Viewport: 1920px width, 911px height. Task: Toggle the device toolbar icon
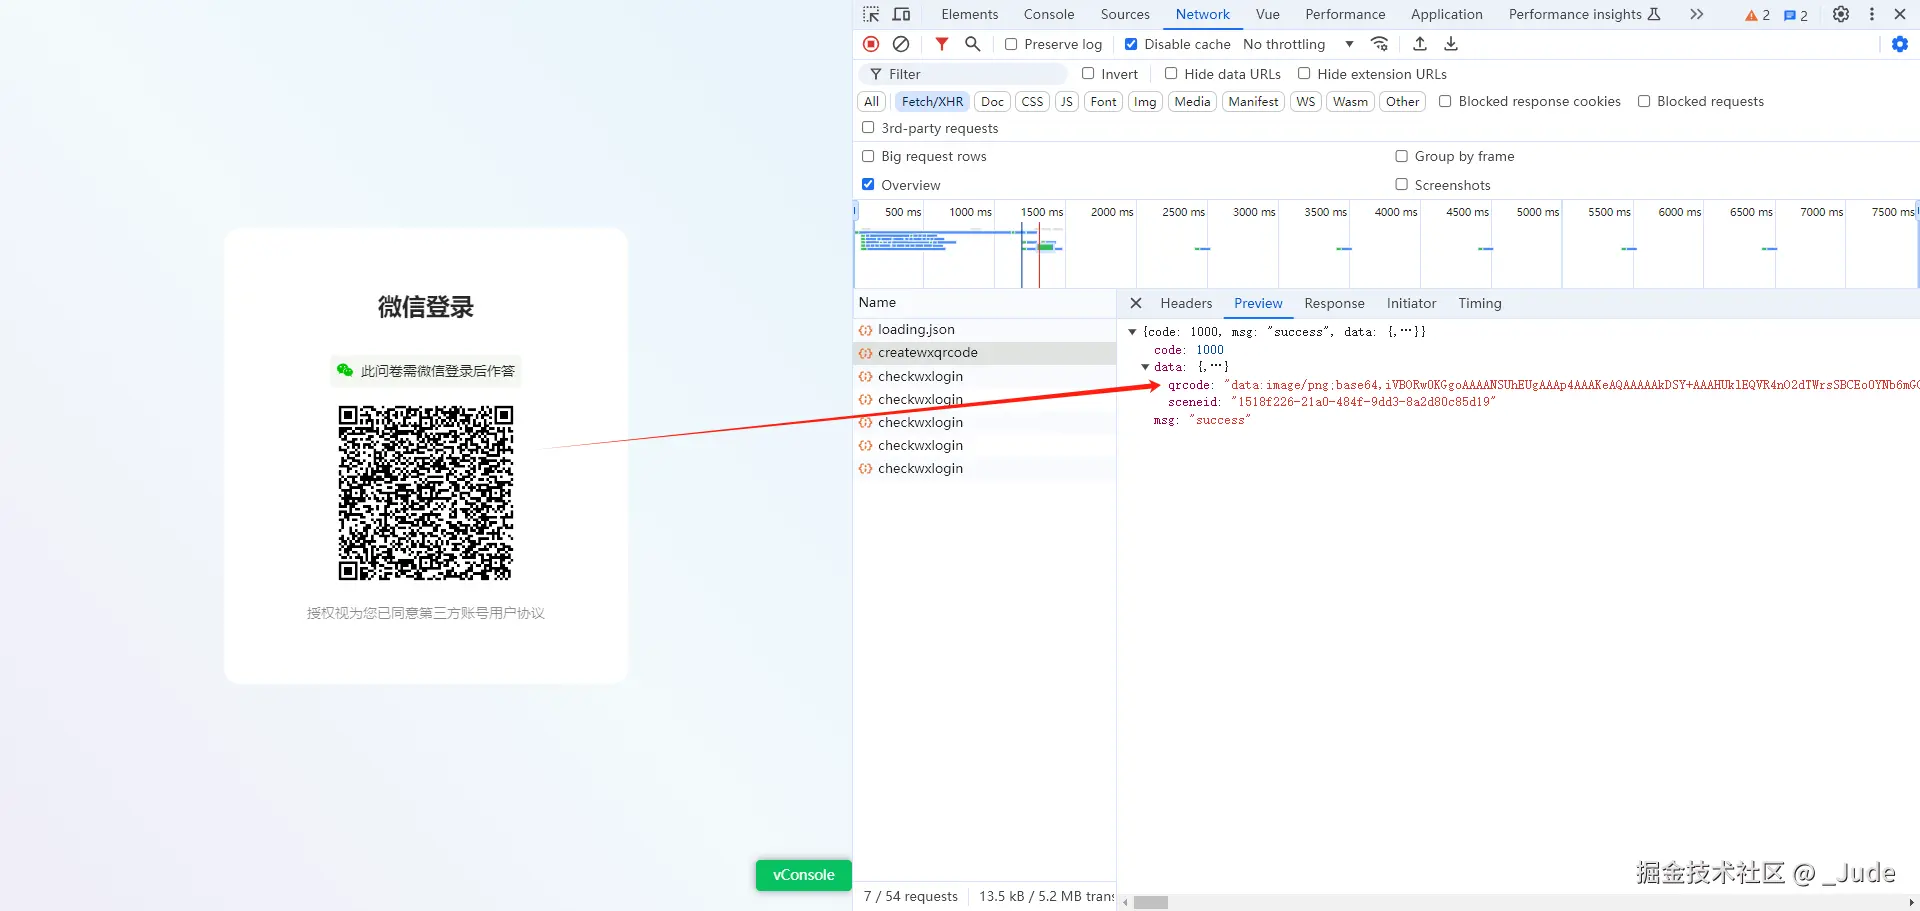[901, 14]
